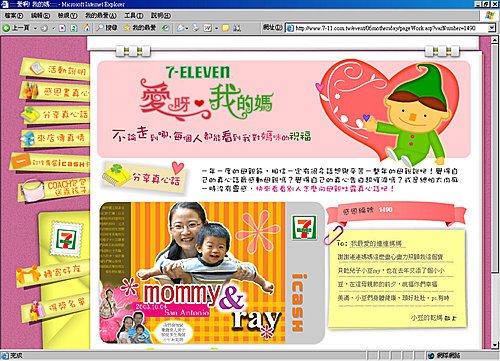Open the Search (搜尋) toolbar button

[107, 28]
